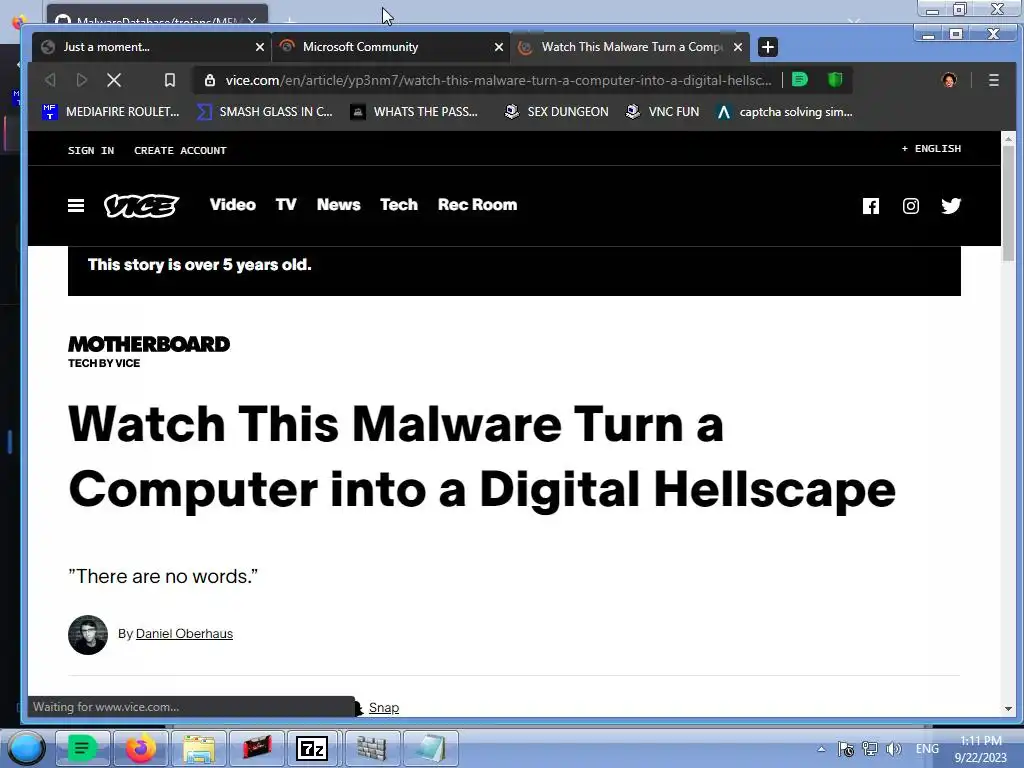
Task: Open the notepad taskbar icon
Action: point(430,748)
